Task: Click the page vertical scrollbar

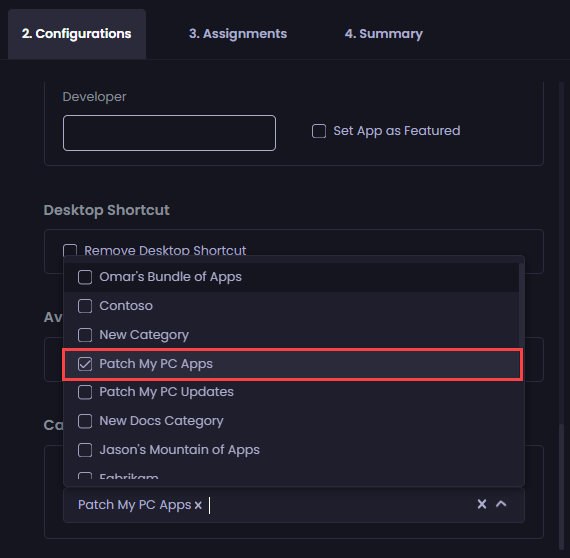Action: [x=561, y=487]
